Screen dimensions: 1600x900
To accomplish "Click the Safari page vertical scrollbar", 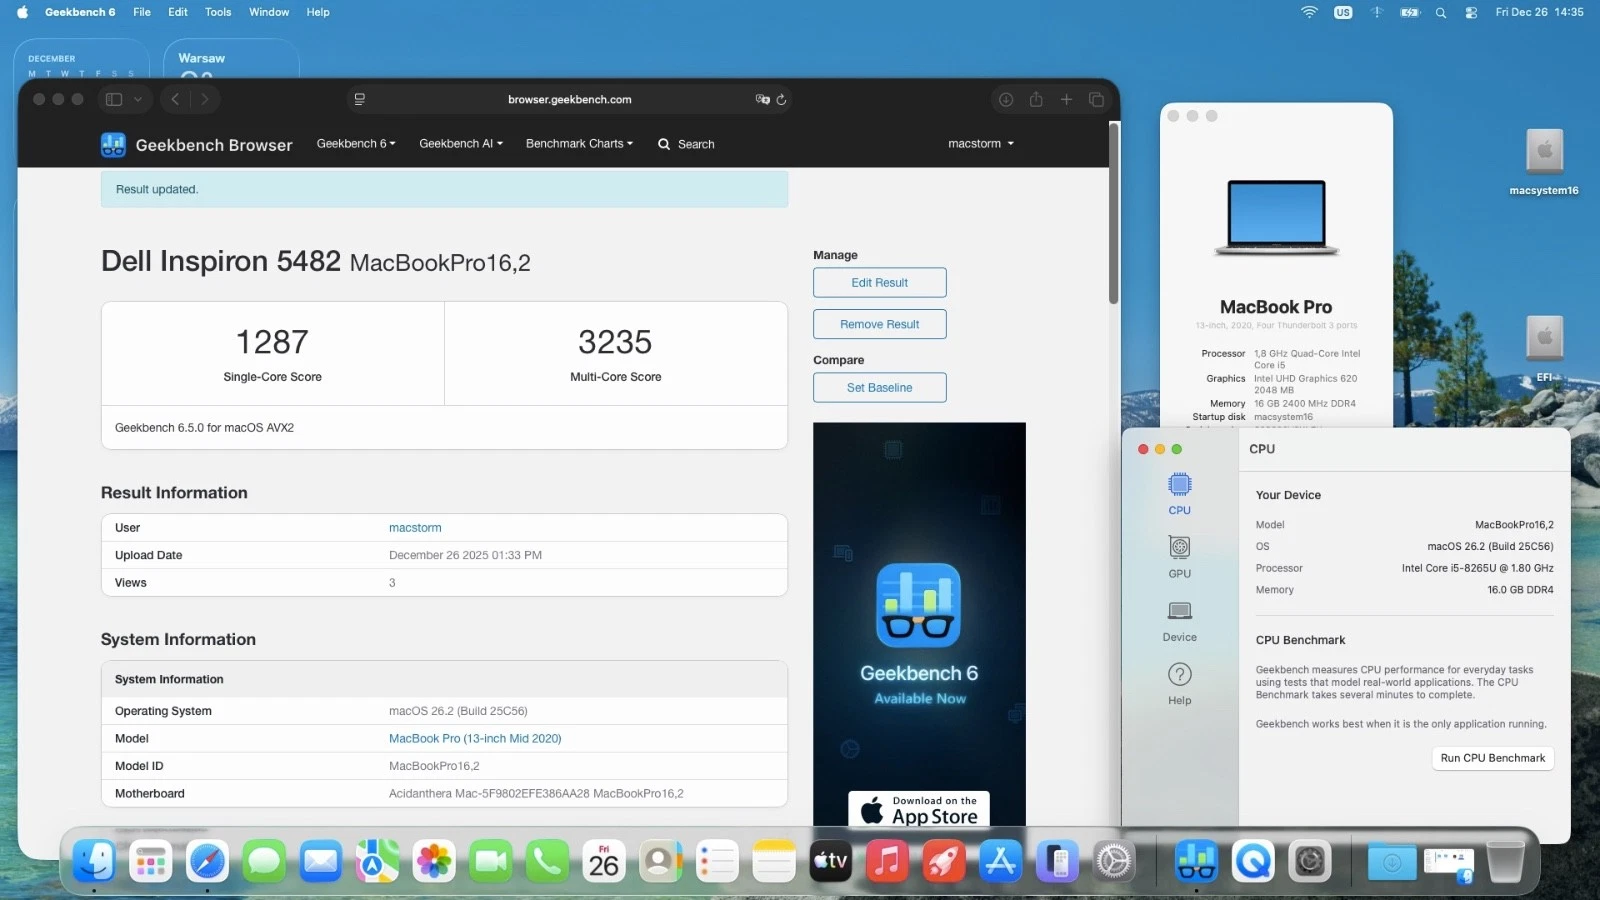I will point(1113,214).
